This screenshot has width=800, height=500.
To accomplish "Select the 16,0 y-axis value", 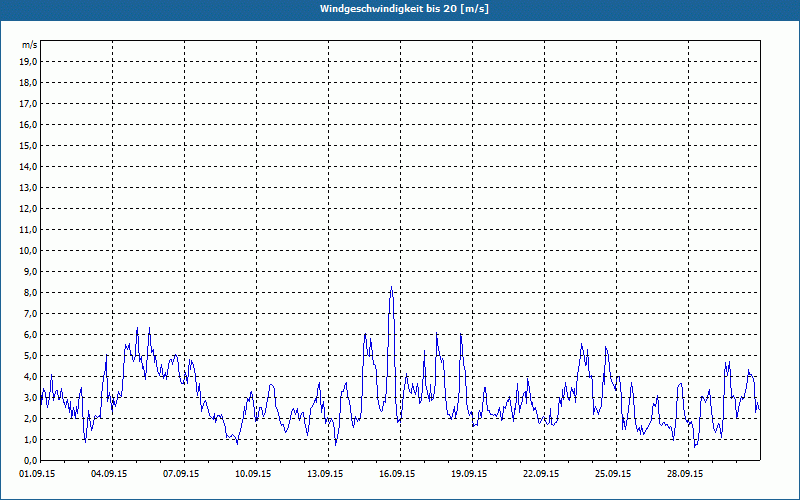I will click(x=29, y=124).
